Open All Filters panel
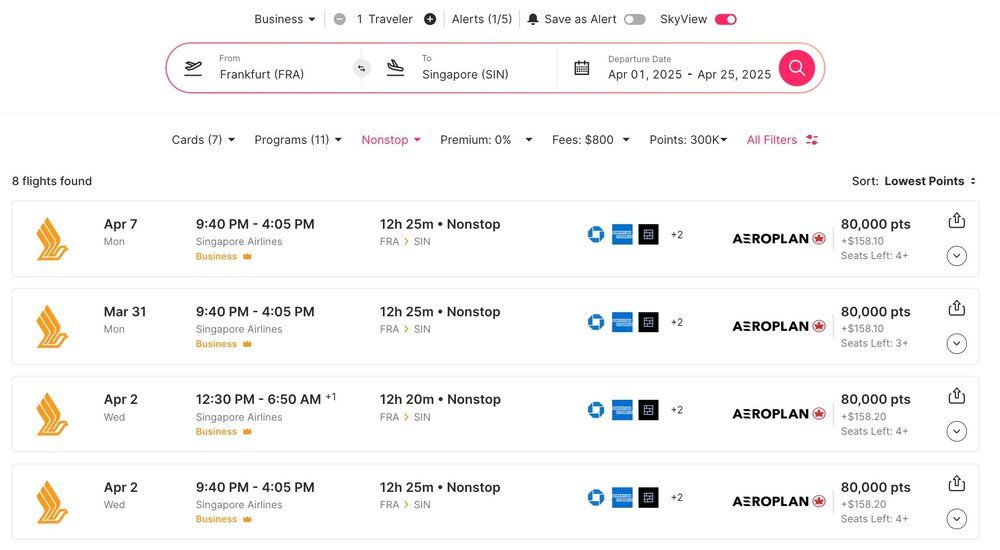This screenshot has width=1000, height=550. coord(782,140)
